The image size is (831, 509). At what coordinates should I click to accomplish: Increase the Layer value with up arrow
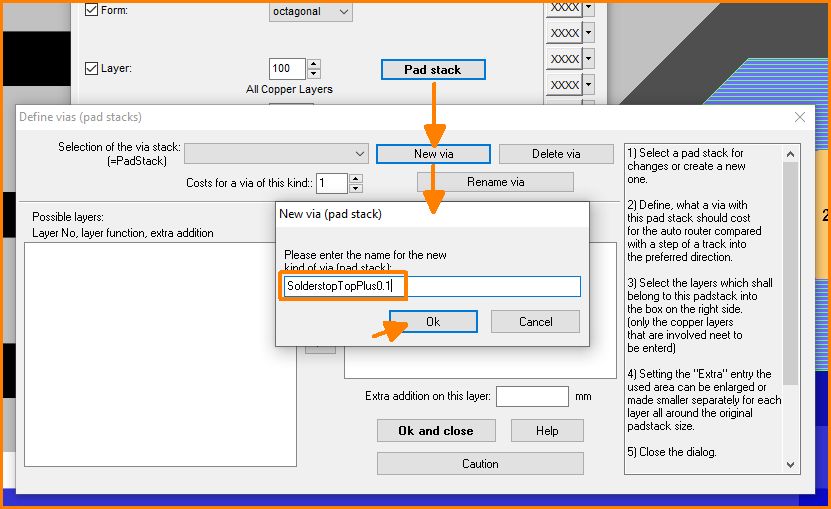pyautogui.click(x=314, y=64)
